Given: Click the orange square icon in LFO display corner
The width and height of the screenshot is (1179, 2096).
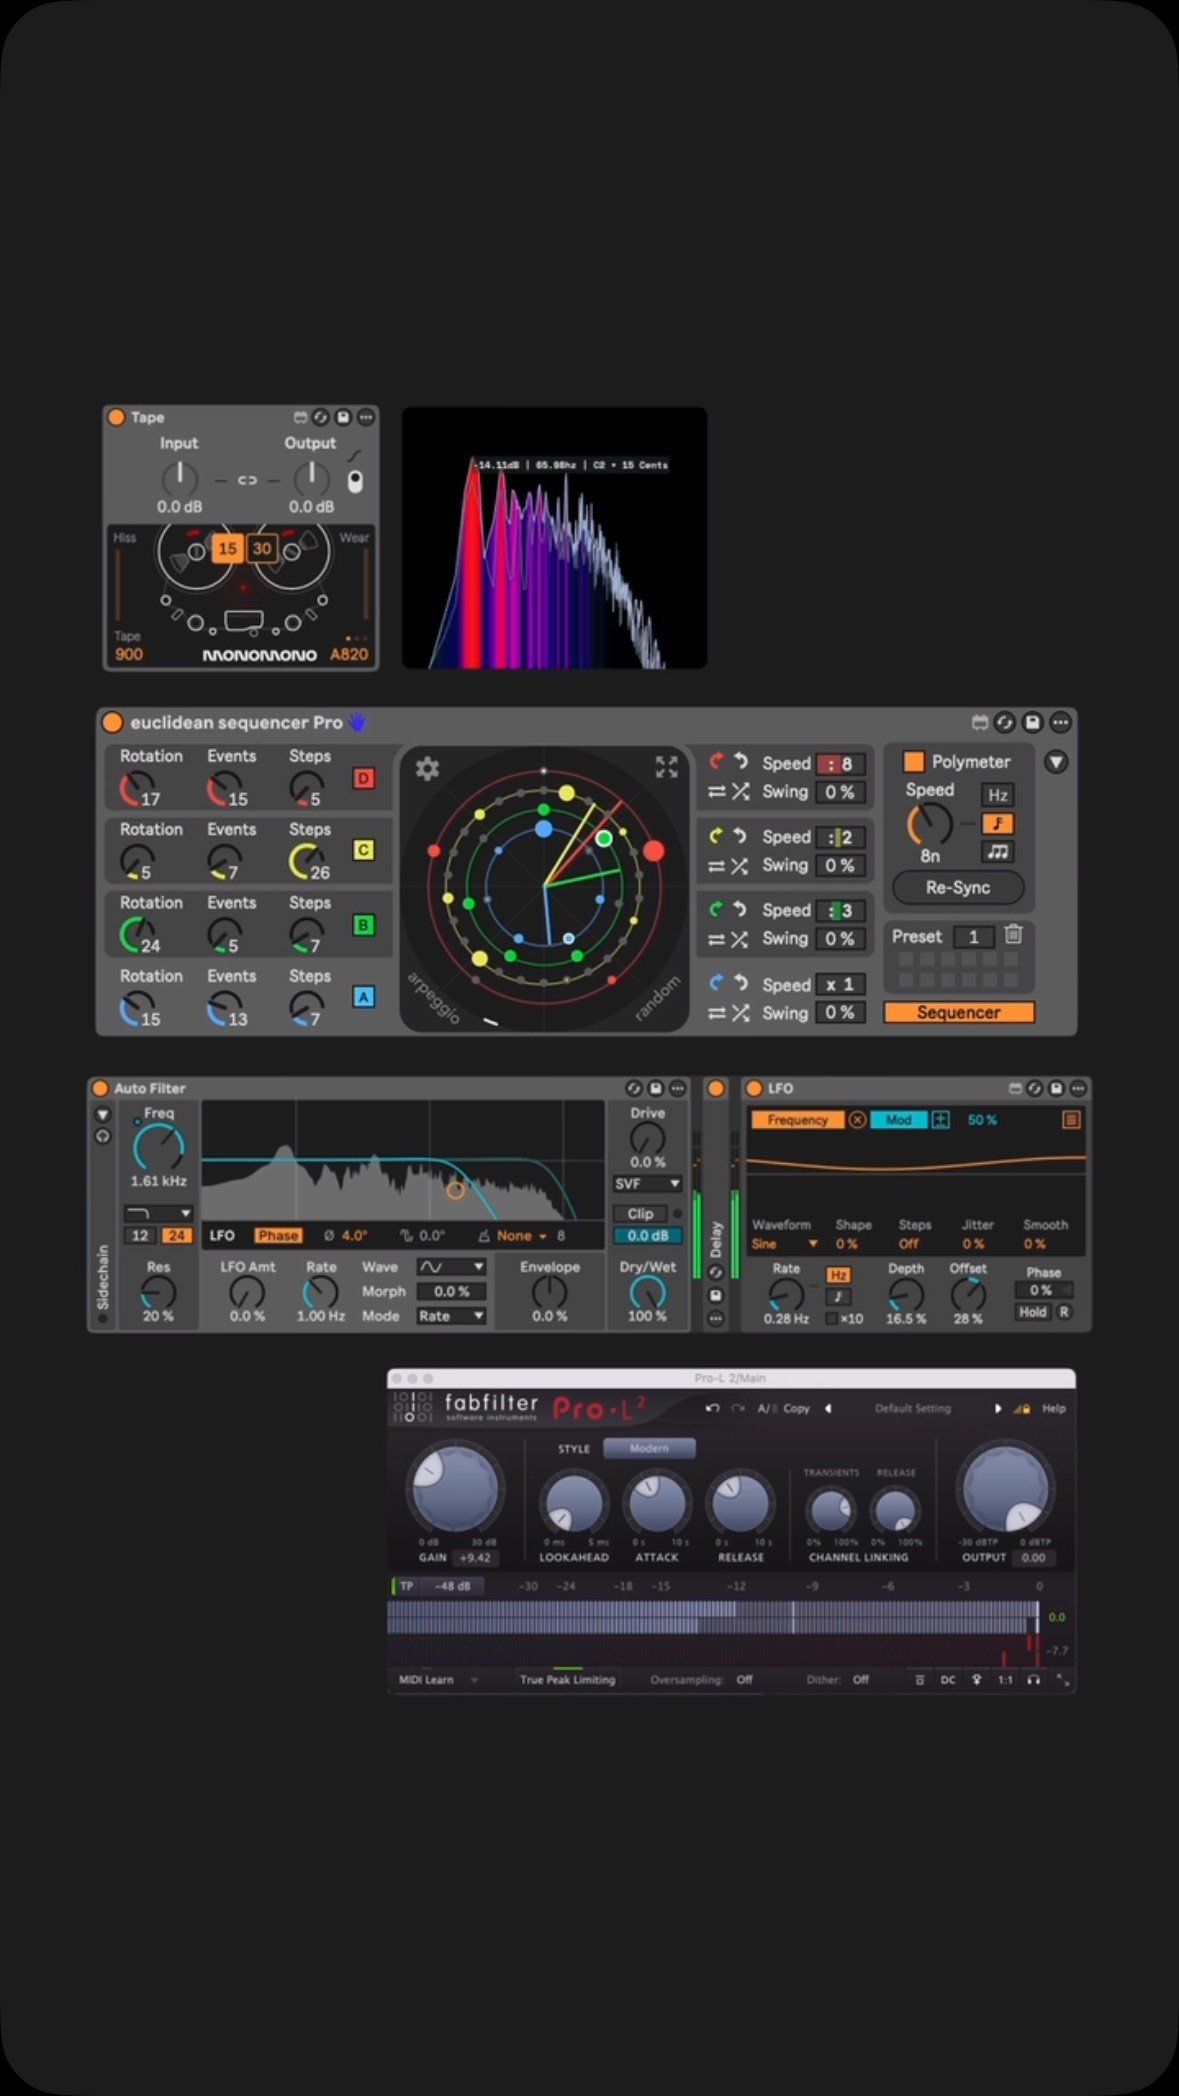Looking at the screenshot, I should [1071, 1120].
